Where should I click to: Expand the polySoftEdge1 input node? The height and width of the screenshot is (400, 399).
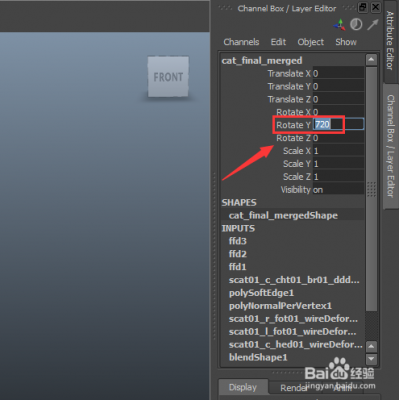pyautogui.click(x=261, y=293)
